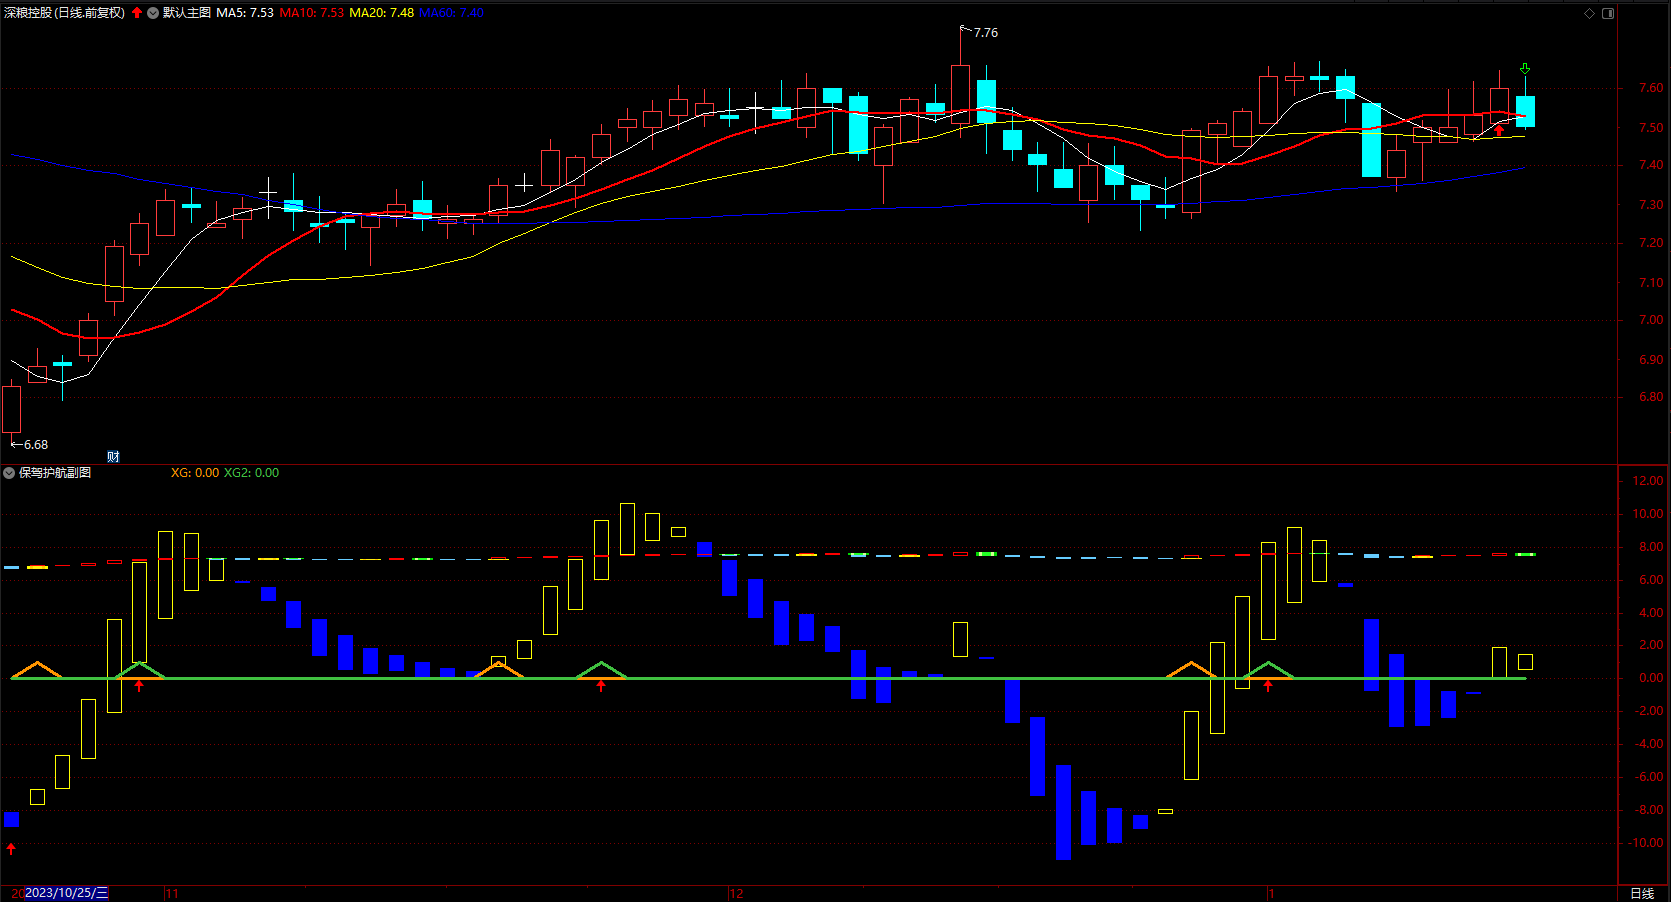Click the 6.68 low price label
This screenshot has height=902, width=1671.
click(x=36, y=445)
